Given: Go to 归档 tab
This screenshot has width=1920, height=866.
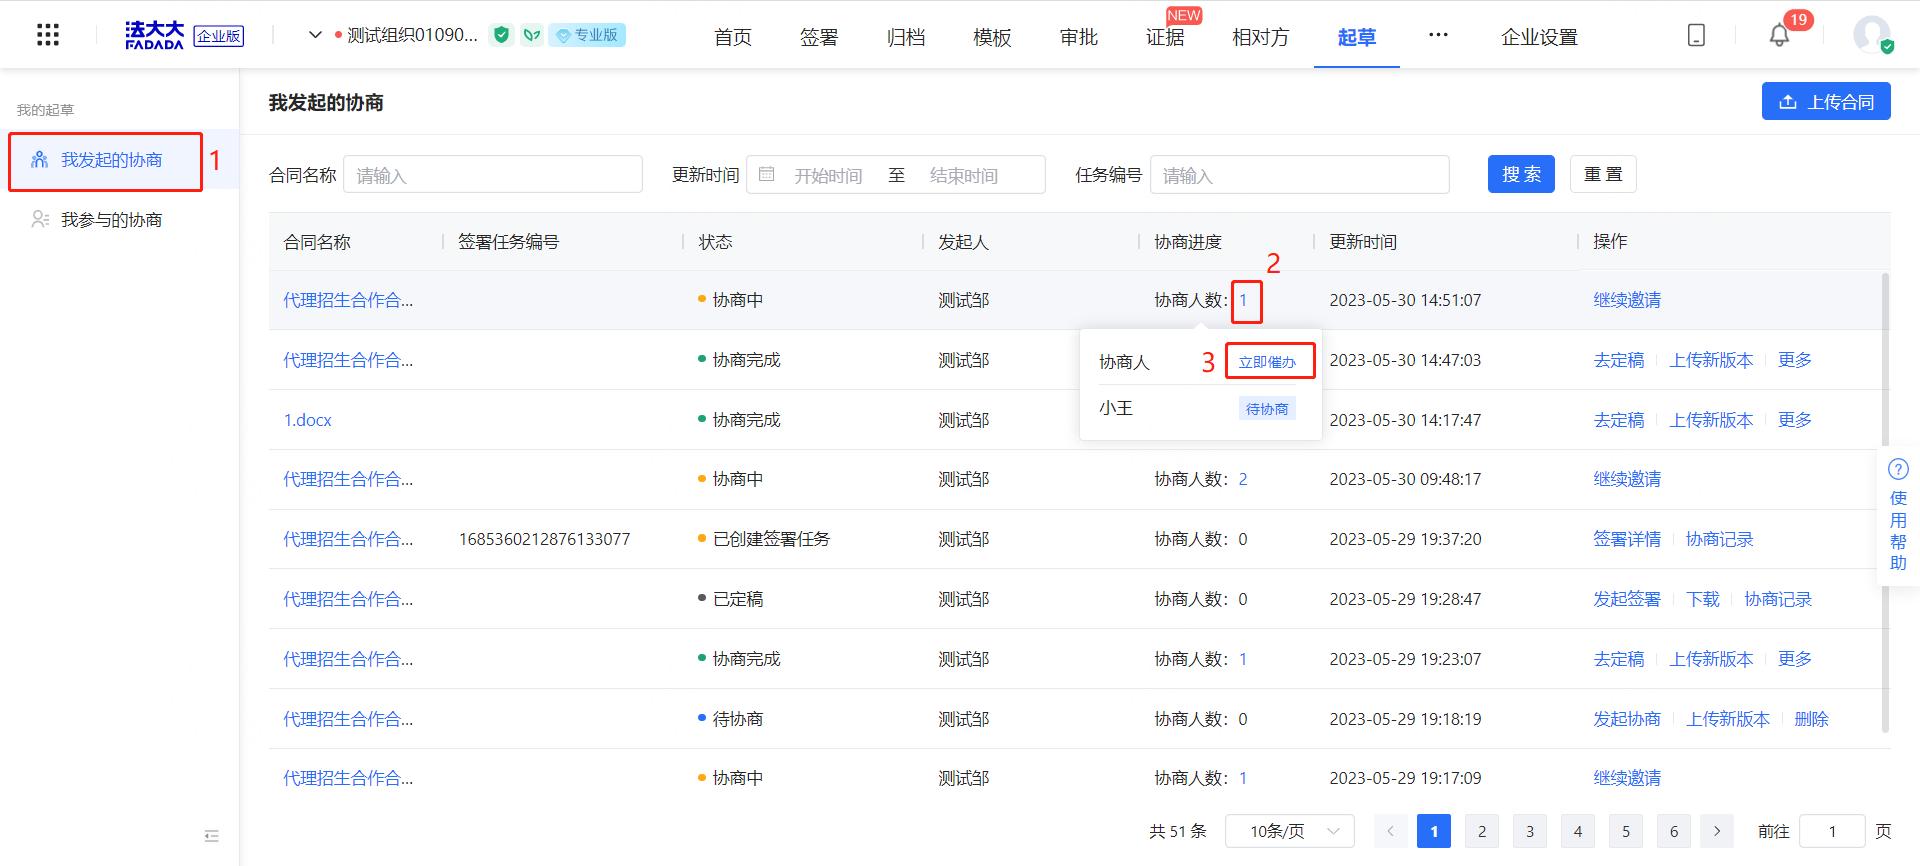Looking at the screenshot, I should point(906,37).
